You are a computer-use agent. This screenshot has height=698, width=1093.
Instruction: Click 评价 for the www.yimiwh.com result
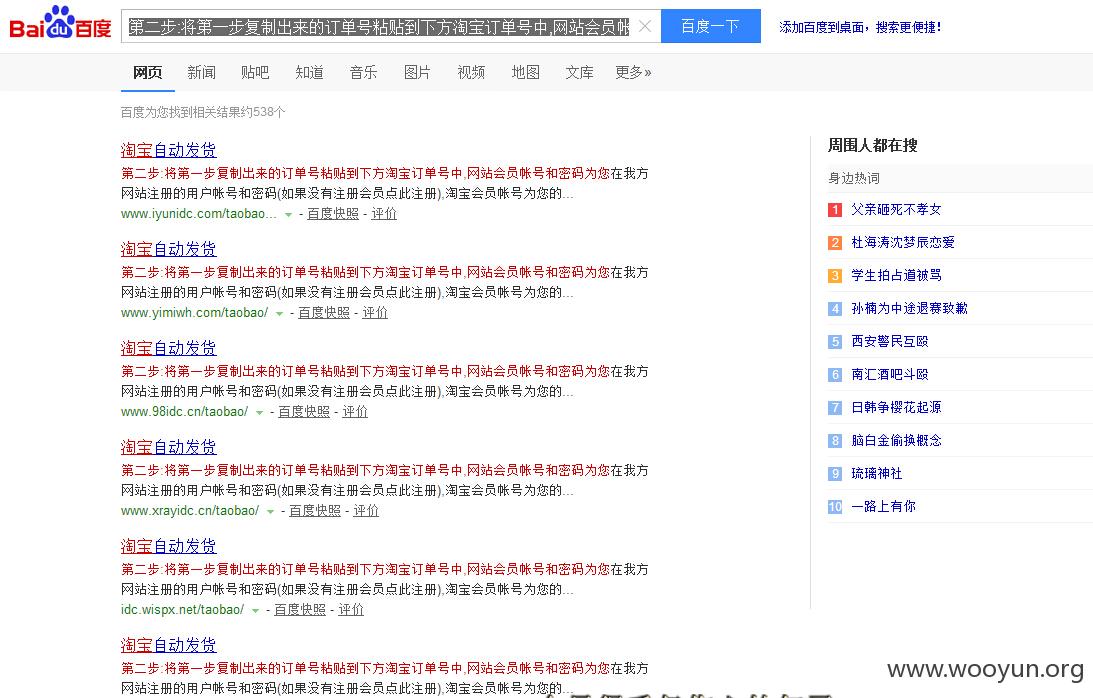[x=375, y=313]
